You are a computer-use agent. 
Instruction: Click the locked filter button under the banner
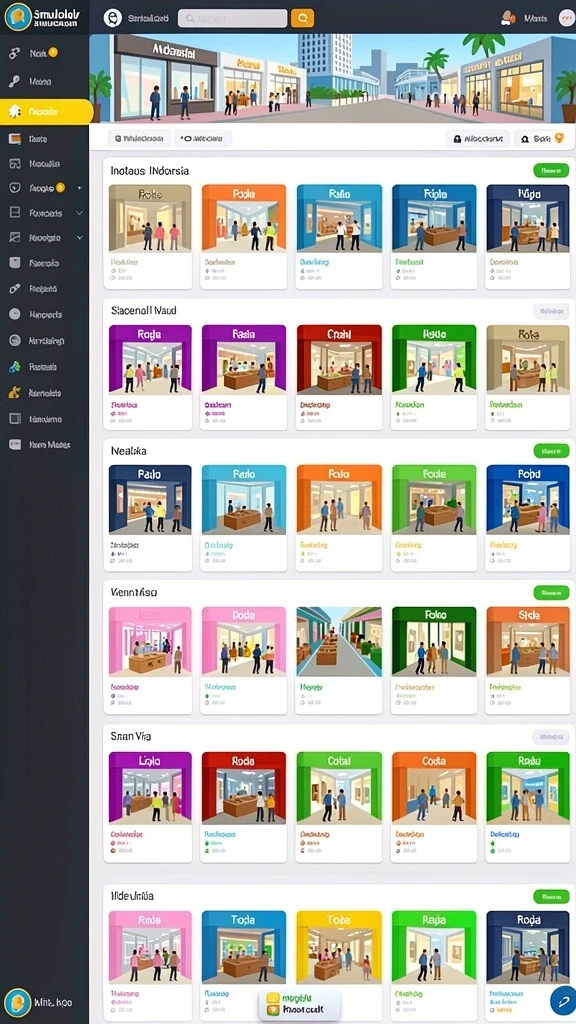tap(477, 138)
